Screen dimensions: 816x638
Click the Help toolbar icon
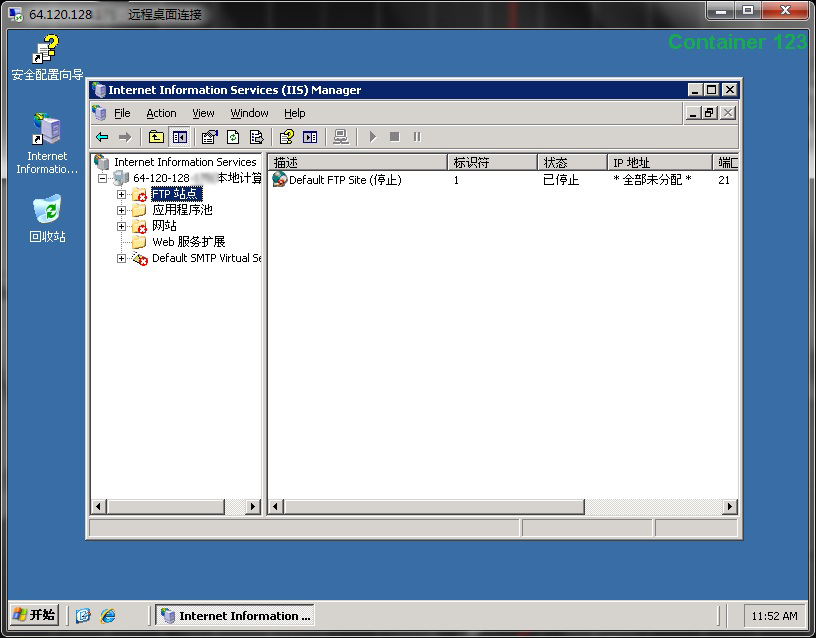coord(286,137)
